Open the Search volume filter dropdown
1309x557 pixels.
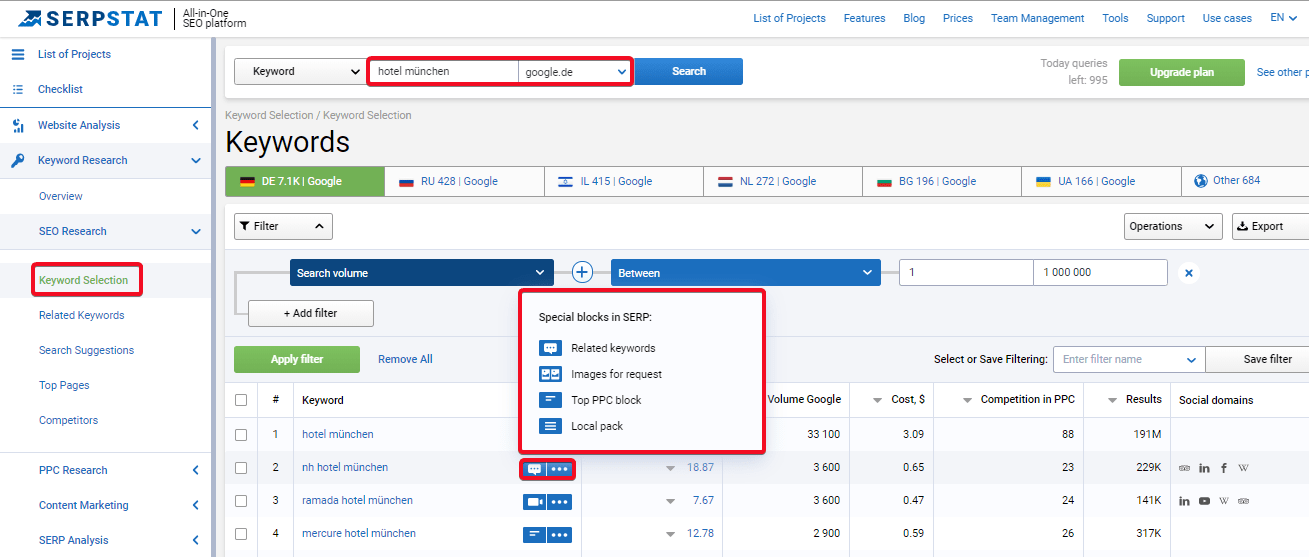pos(421,273)
